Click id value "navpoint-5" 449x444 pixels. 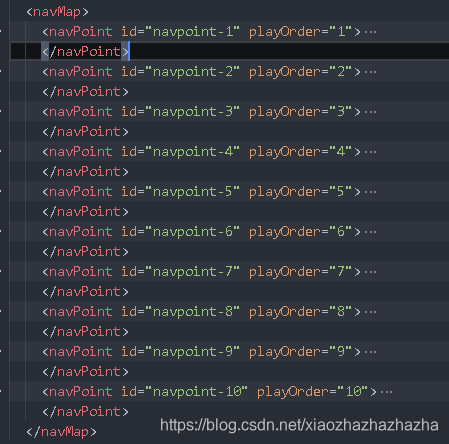click(x=192, y=192)
